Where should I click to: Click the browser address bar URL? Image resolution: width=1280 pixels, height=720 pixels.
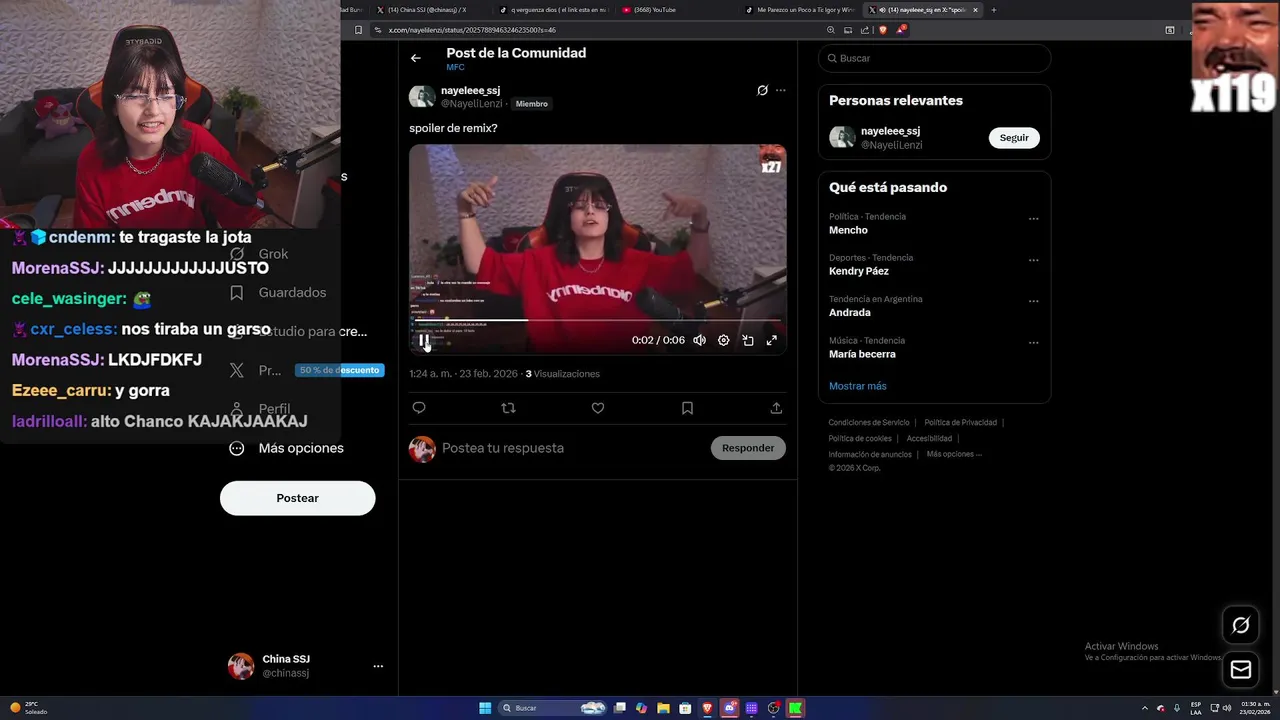(472, 30)
